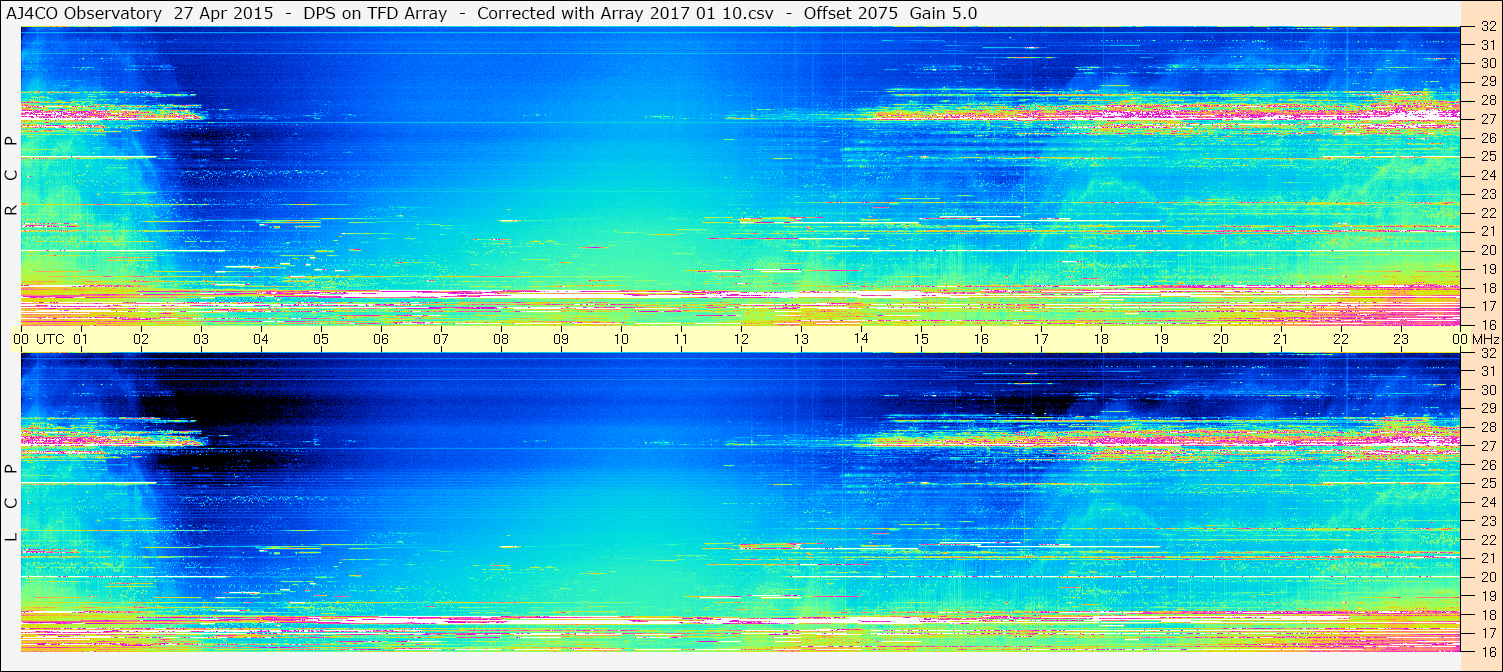The height and width of the screenshot is (672, 1503).
Task: Click 'Corrected with Array 2017 01 10.csv' text
Action: pyautogui.click(x=624, y=13)
